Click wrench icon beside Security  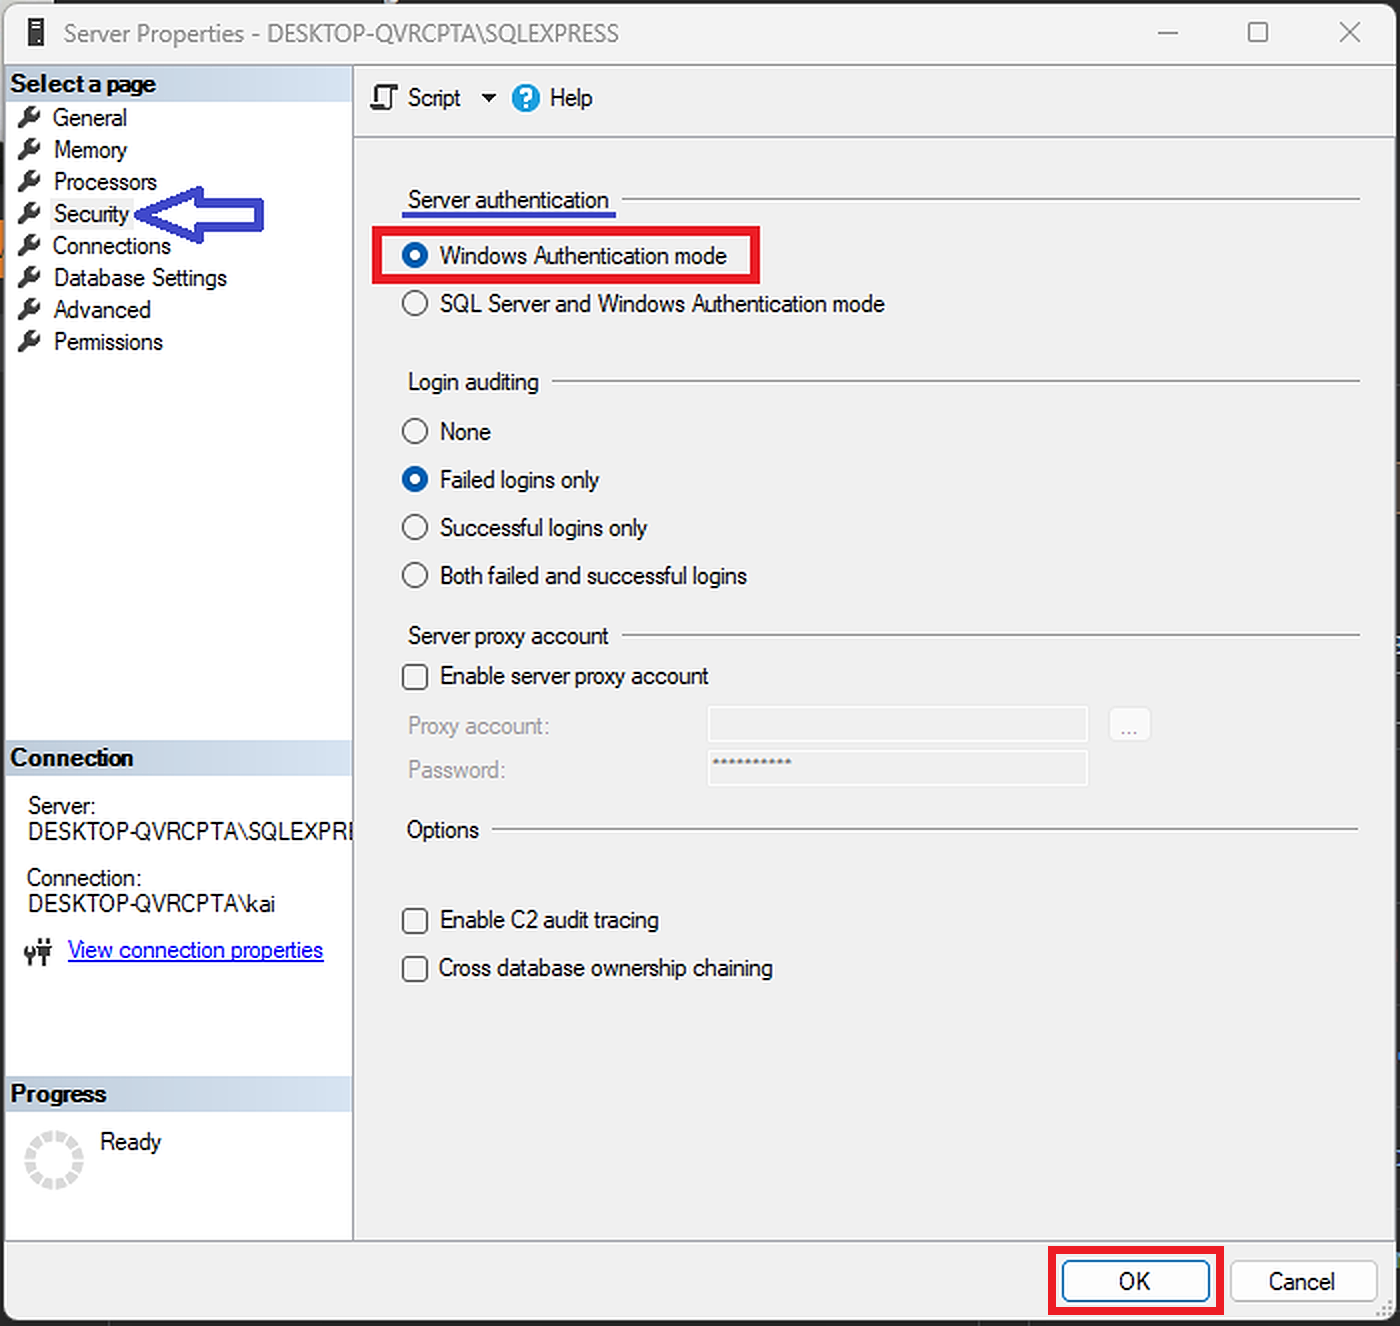[x=30, y=213]
